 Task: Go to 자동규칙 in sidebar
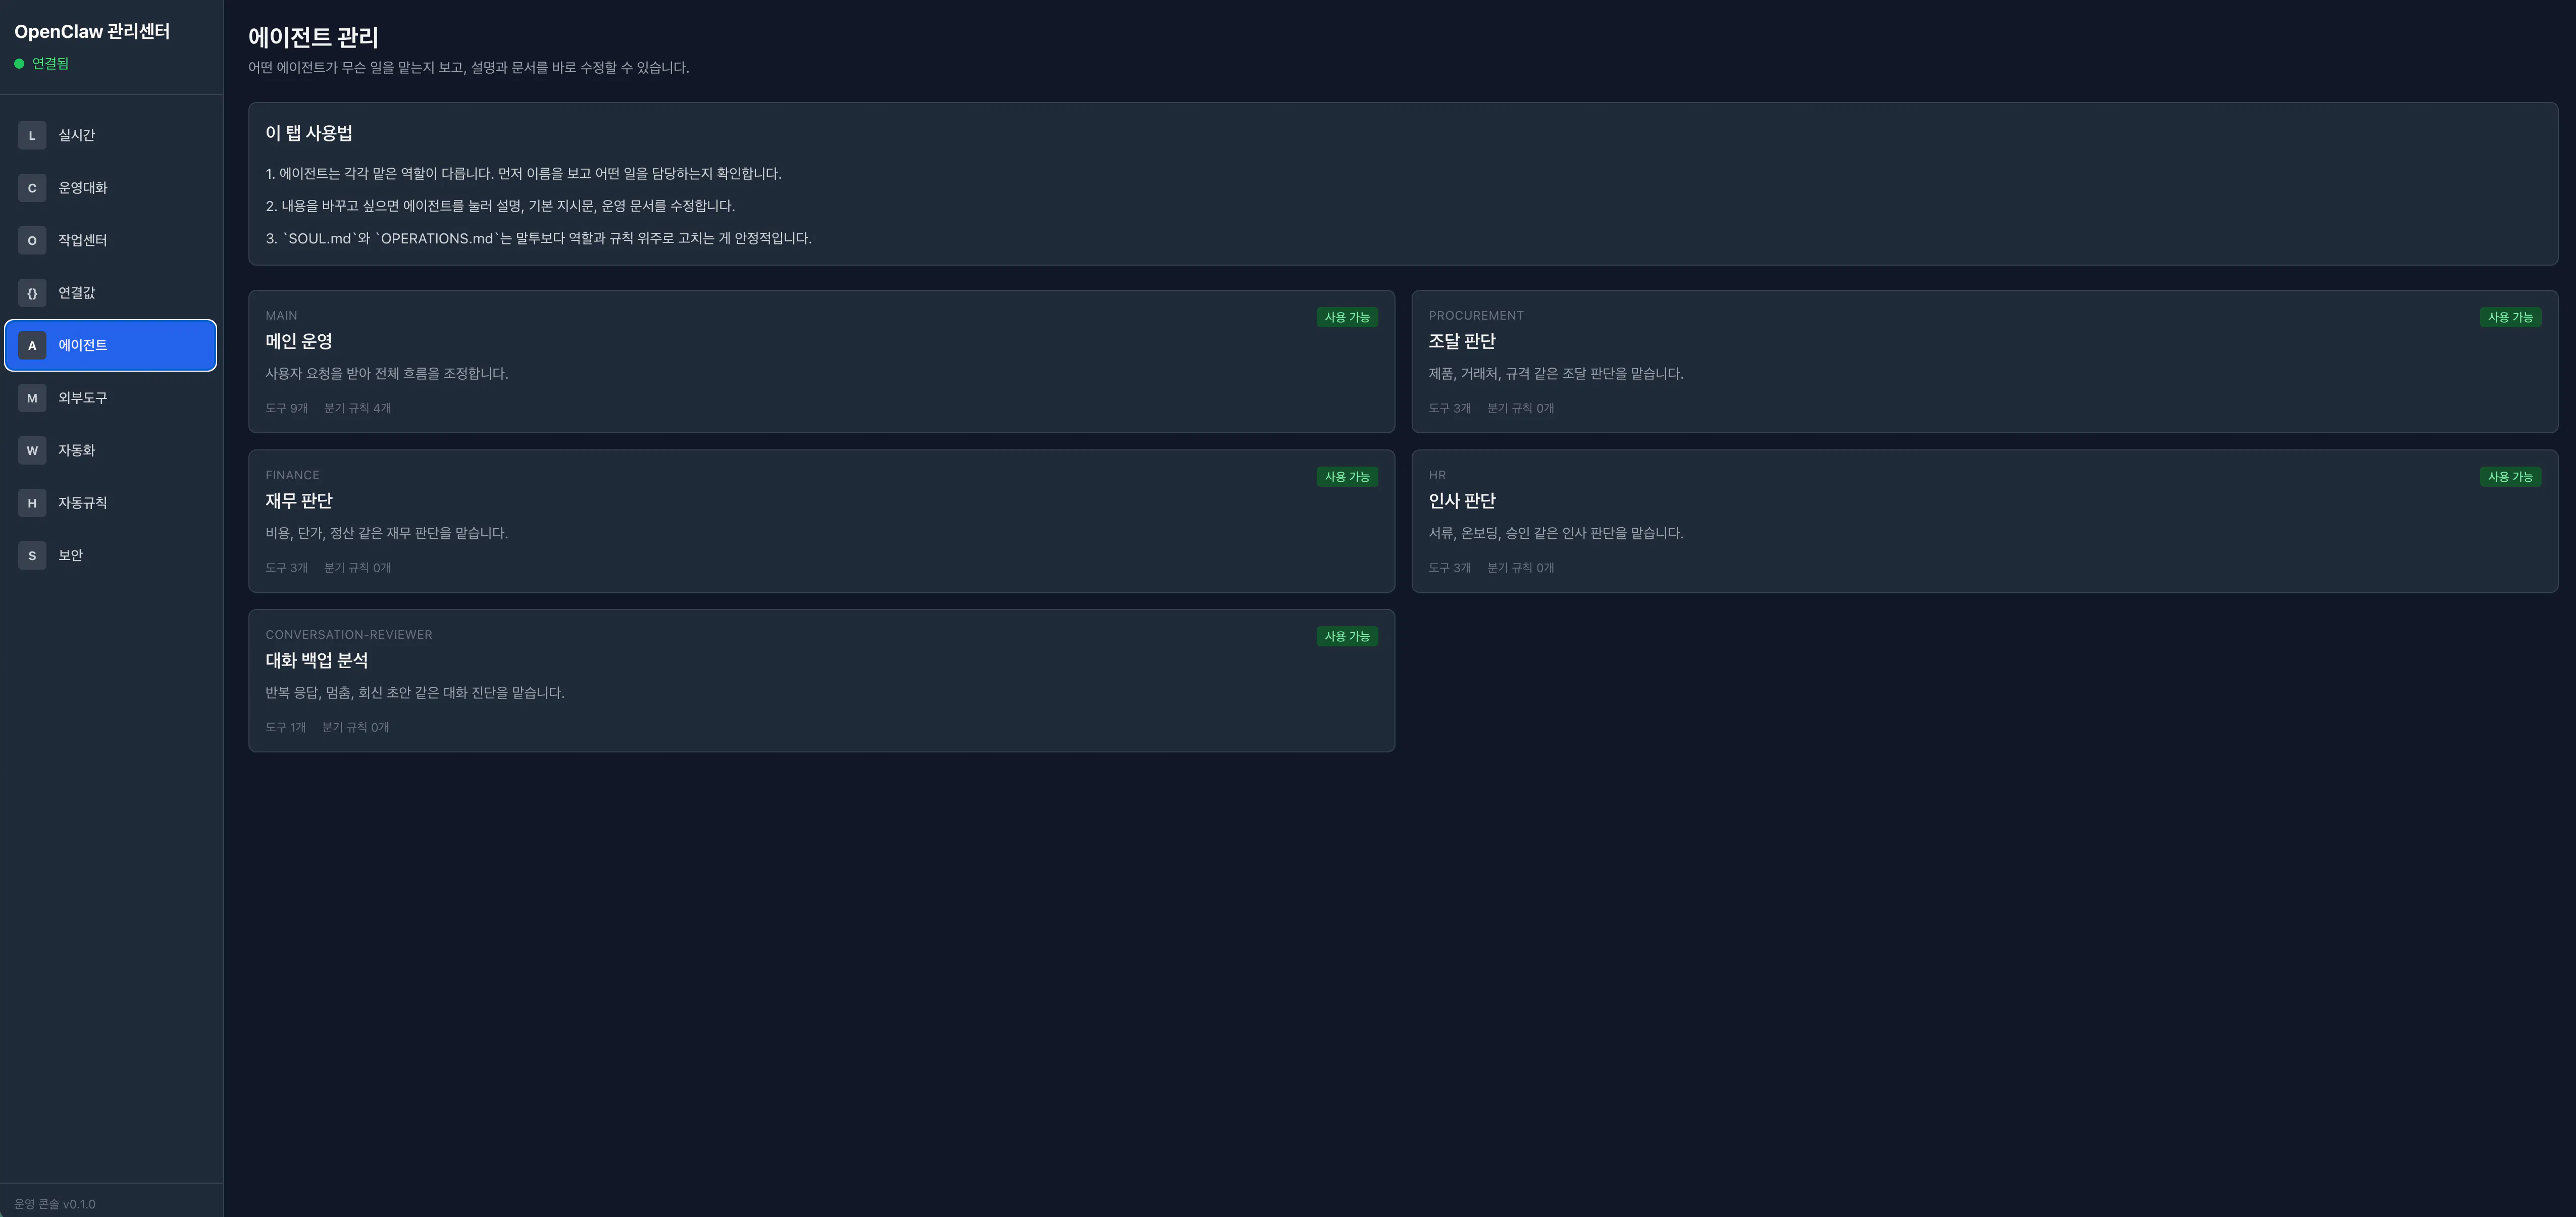pyautogui.click(x=110, y=503)
